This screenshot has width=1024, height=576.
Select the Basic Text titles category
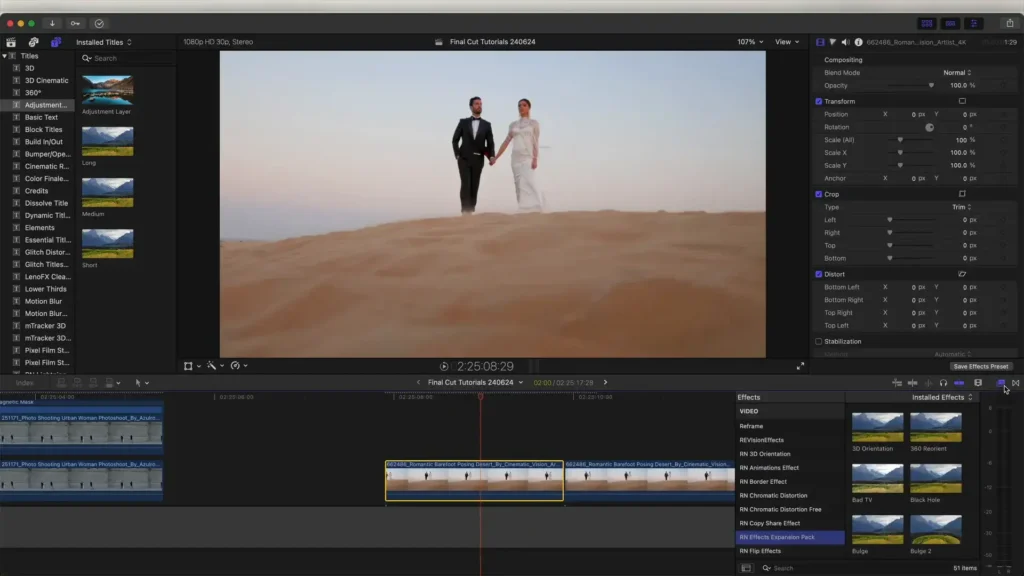click(x=41, y=118)
